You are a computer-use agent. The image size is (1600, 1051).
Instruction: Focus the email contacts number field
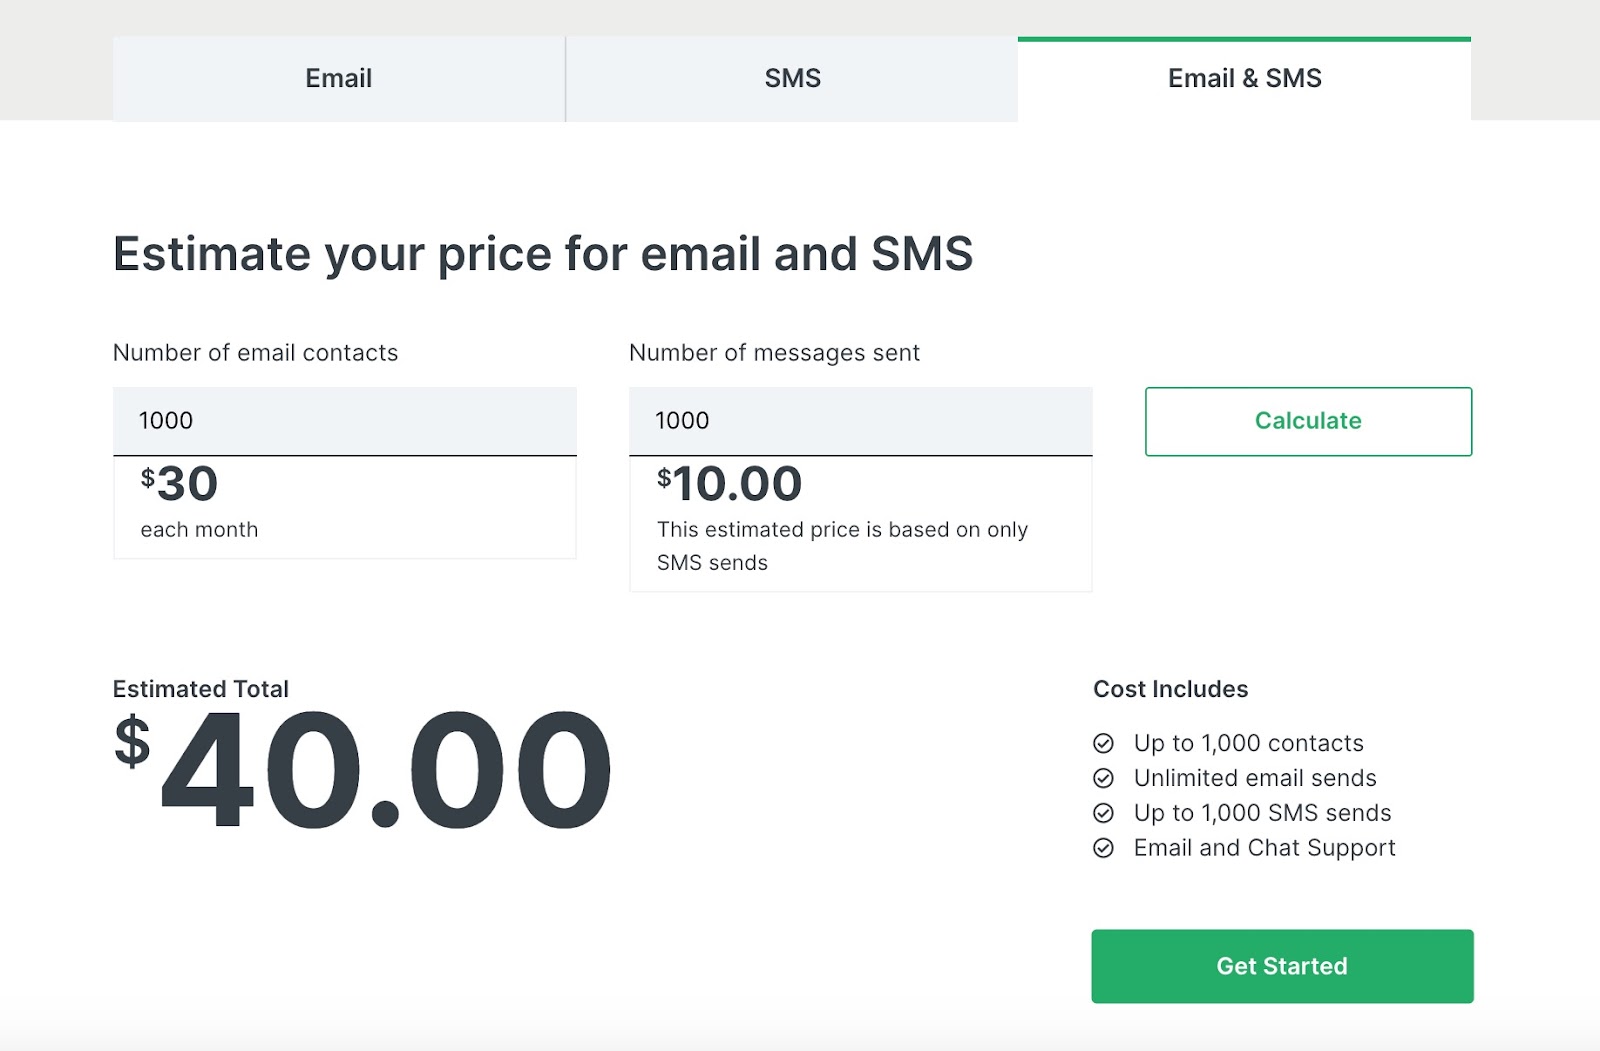click(344, 421)
